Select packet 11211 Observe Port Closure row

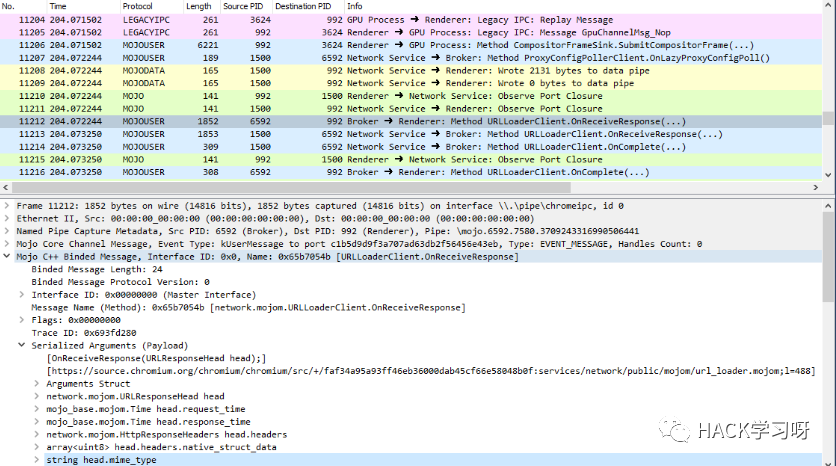coord(411,109)
